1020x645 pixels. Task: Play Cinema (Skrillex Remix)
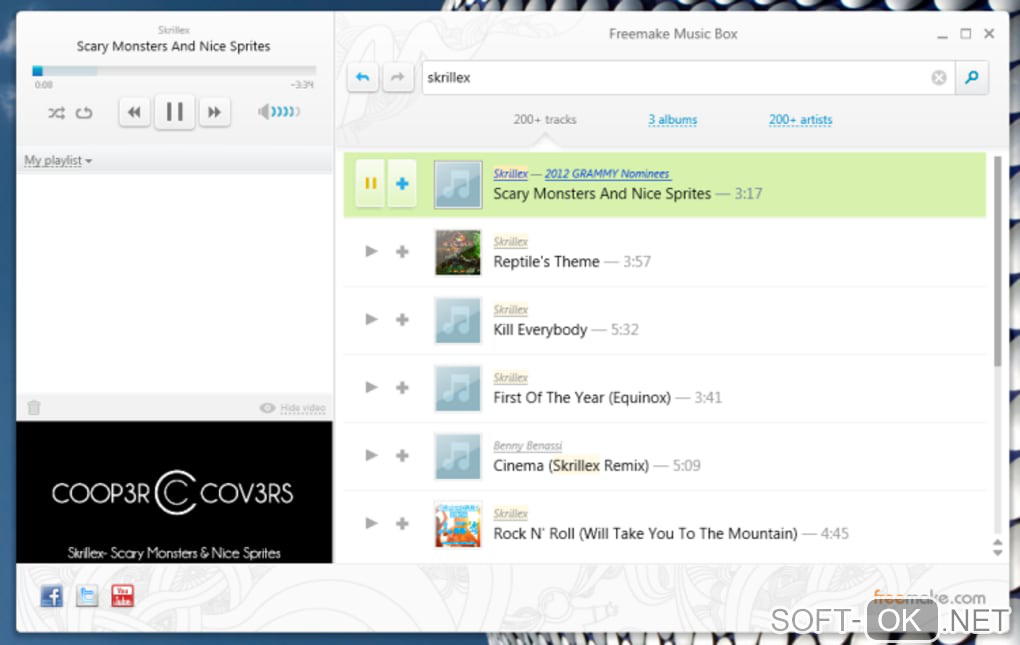pos(371,455)
